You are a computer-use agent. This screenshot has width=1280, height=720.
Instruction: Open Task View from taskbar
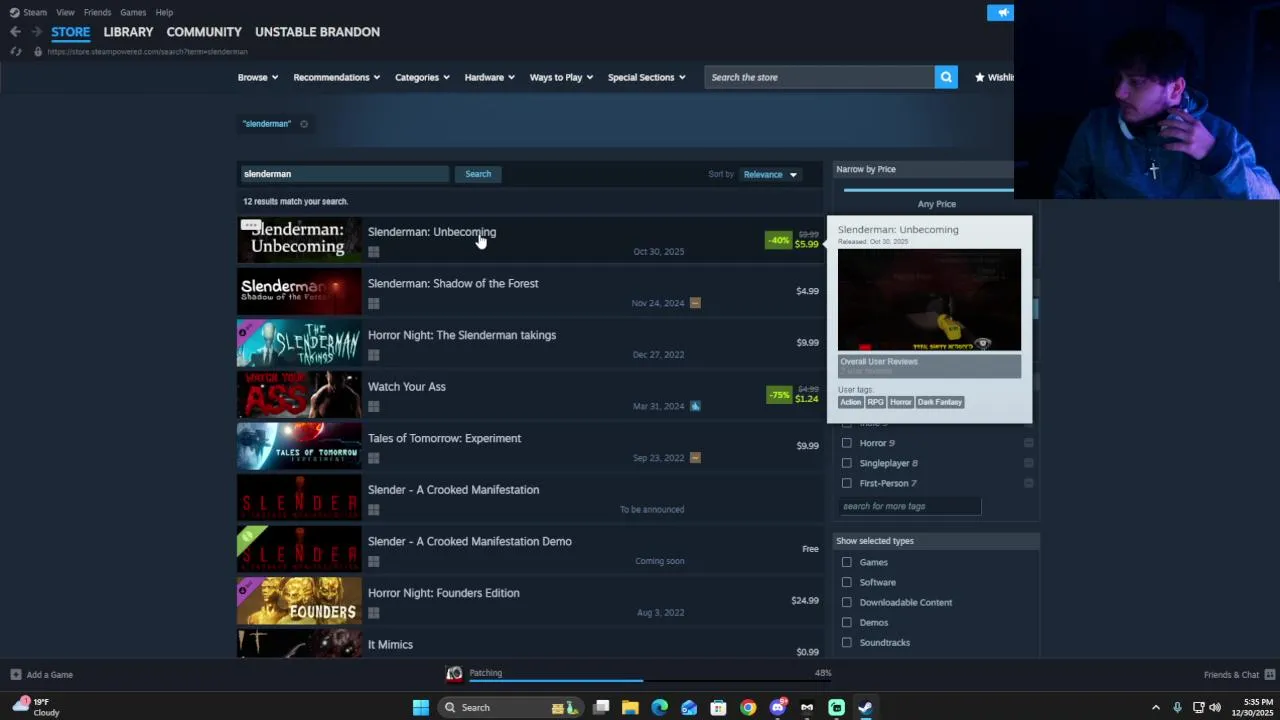(x=601, y=708)
